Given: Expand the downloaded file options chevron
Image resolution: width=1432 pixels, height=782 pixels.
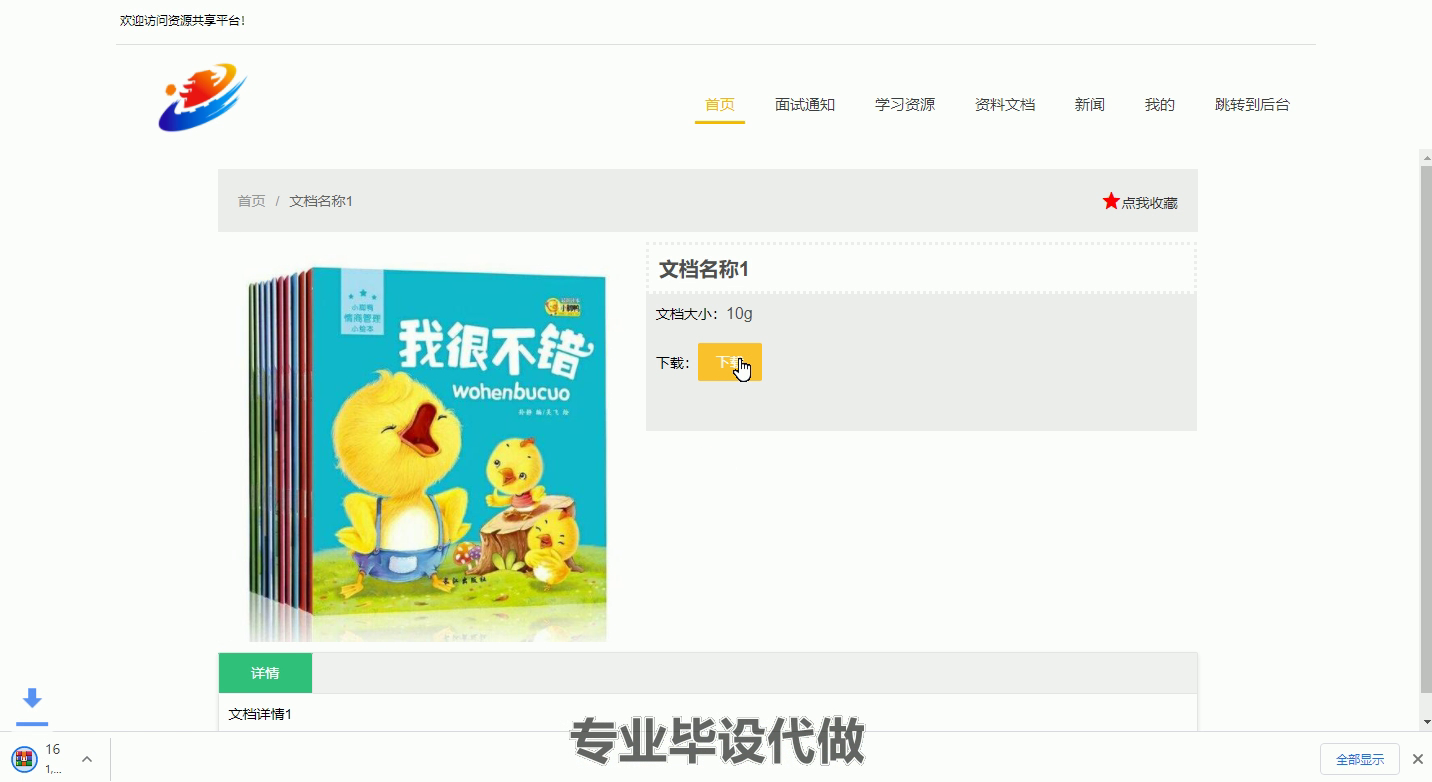Looking at the screenshot, I should coord(87,759).
